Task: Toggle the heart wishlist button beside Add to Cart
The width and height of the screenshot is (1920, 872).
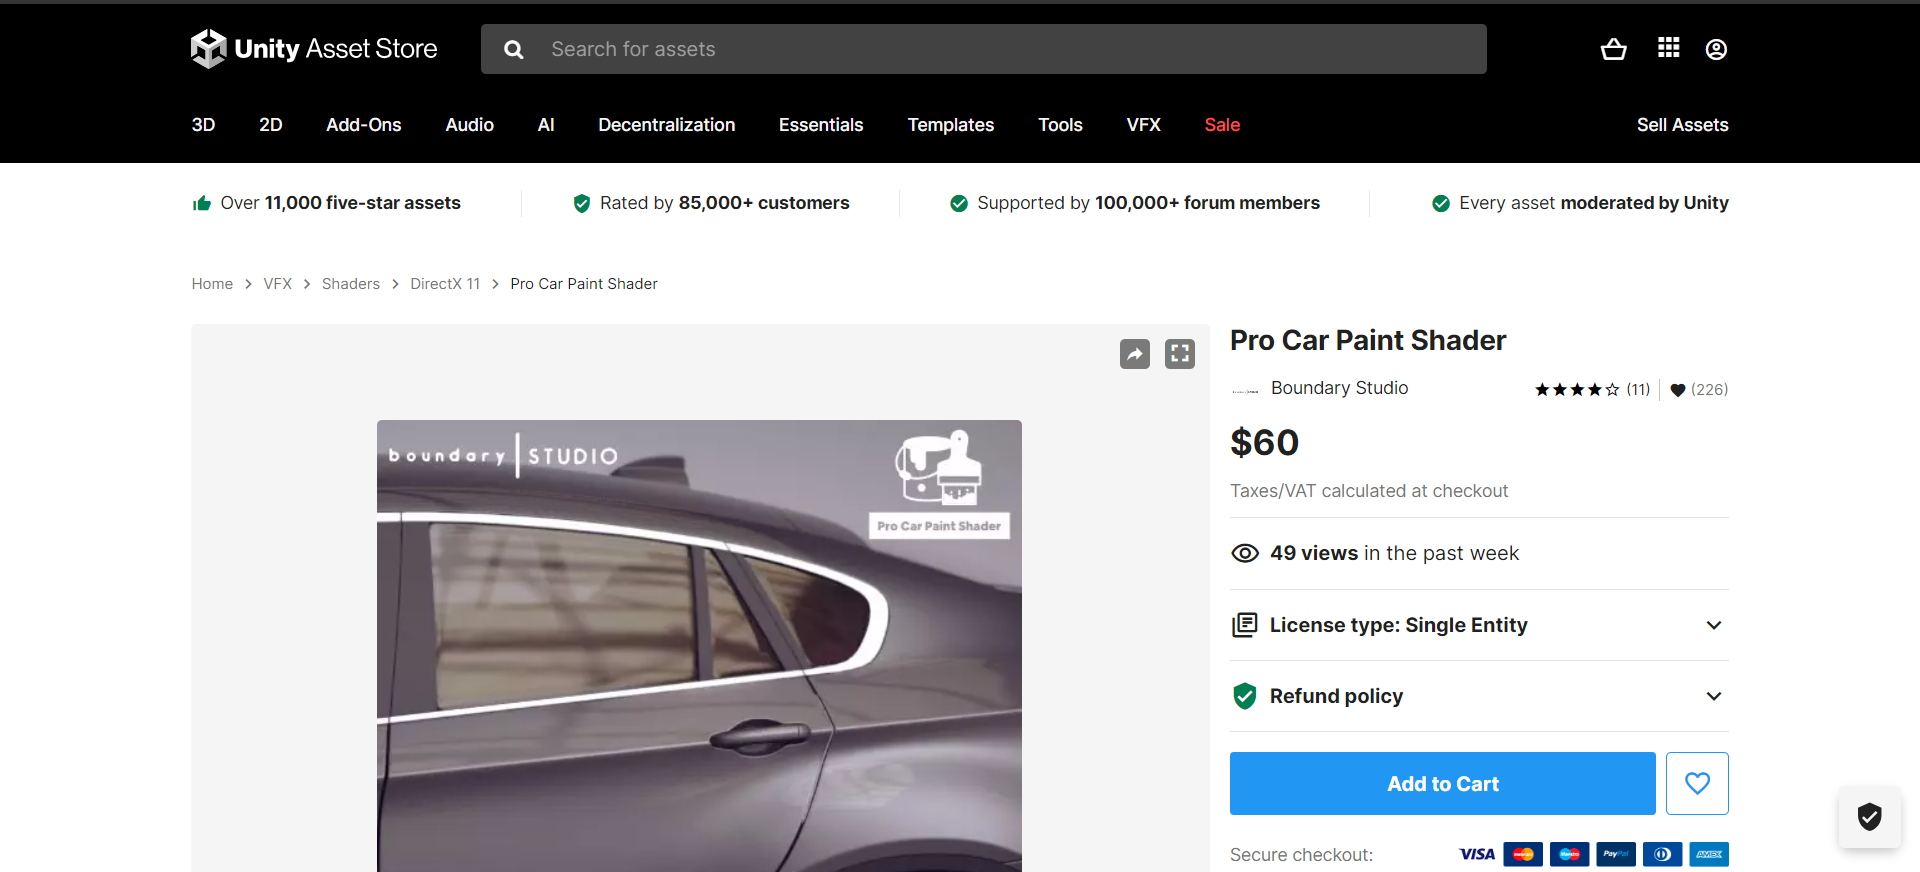Action: (1697, 783)
